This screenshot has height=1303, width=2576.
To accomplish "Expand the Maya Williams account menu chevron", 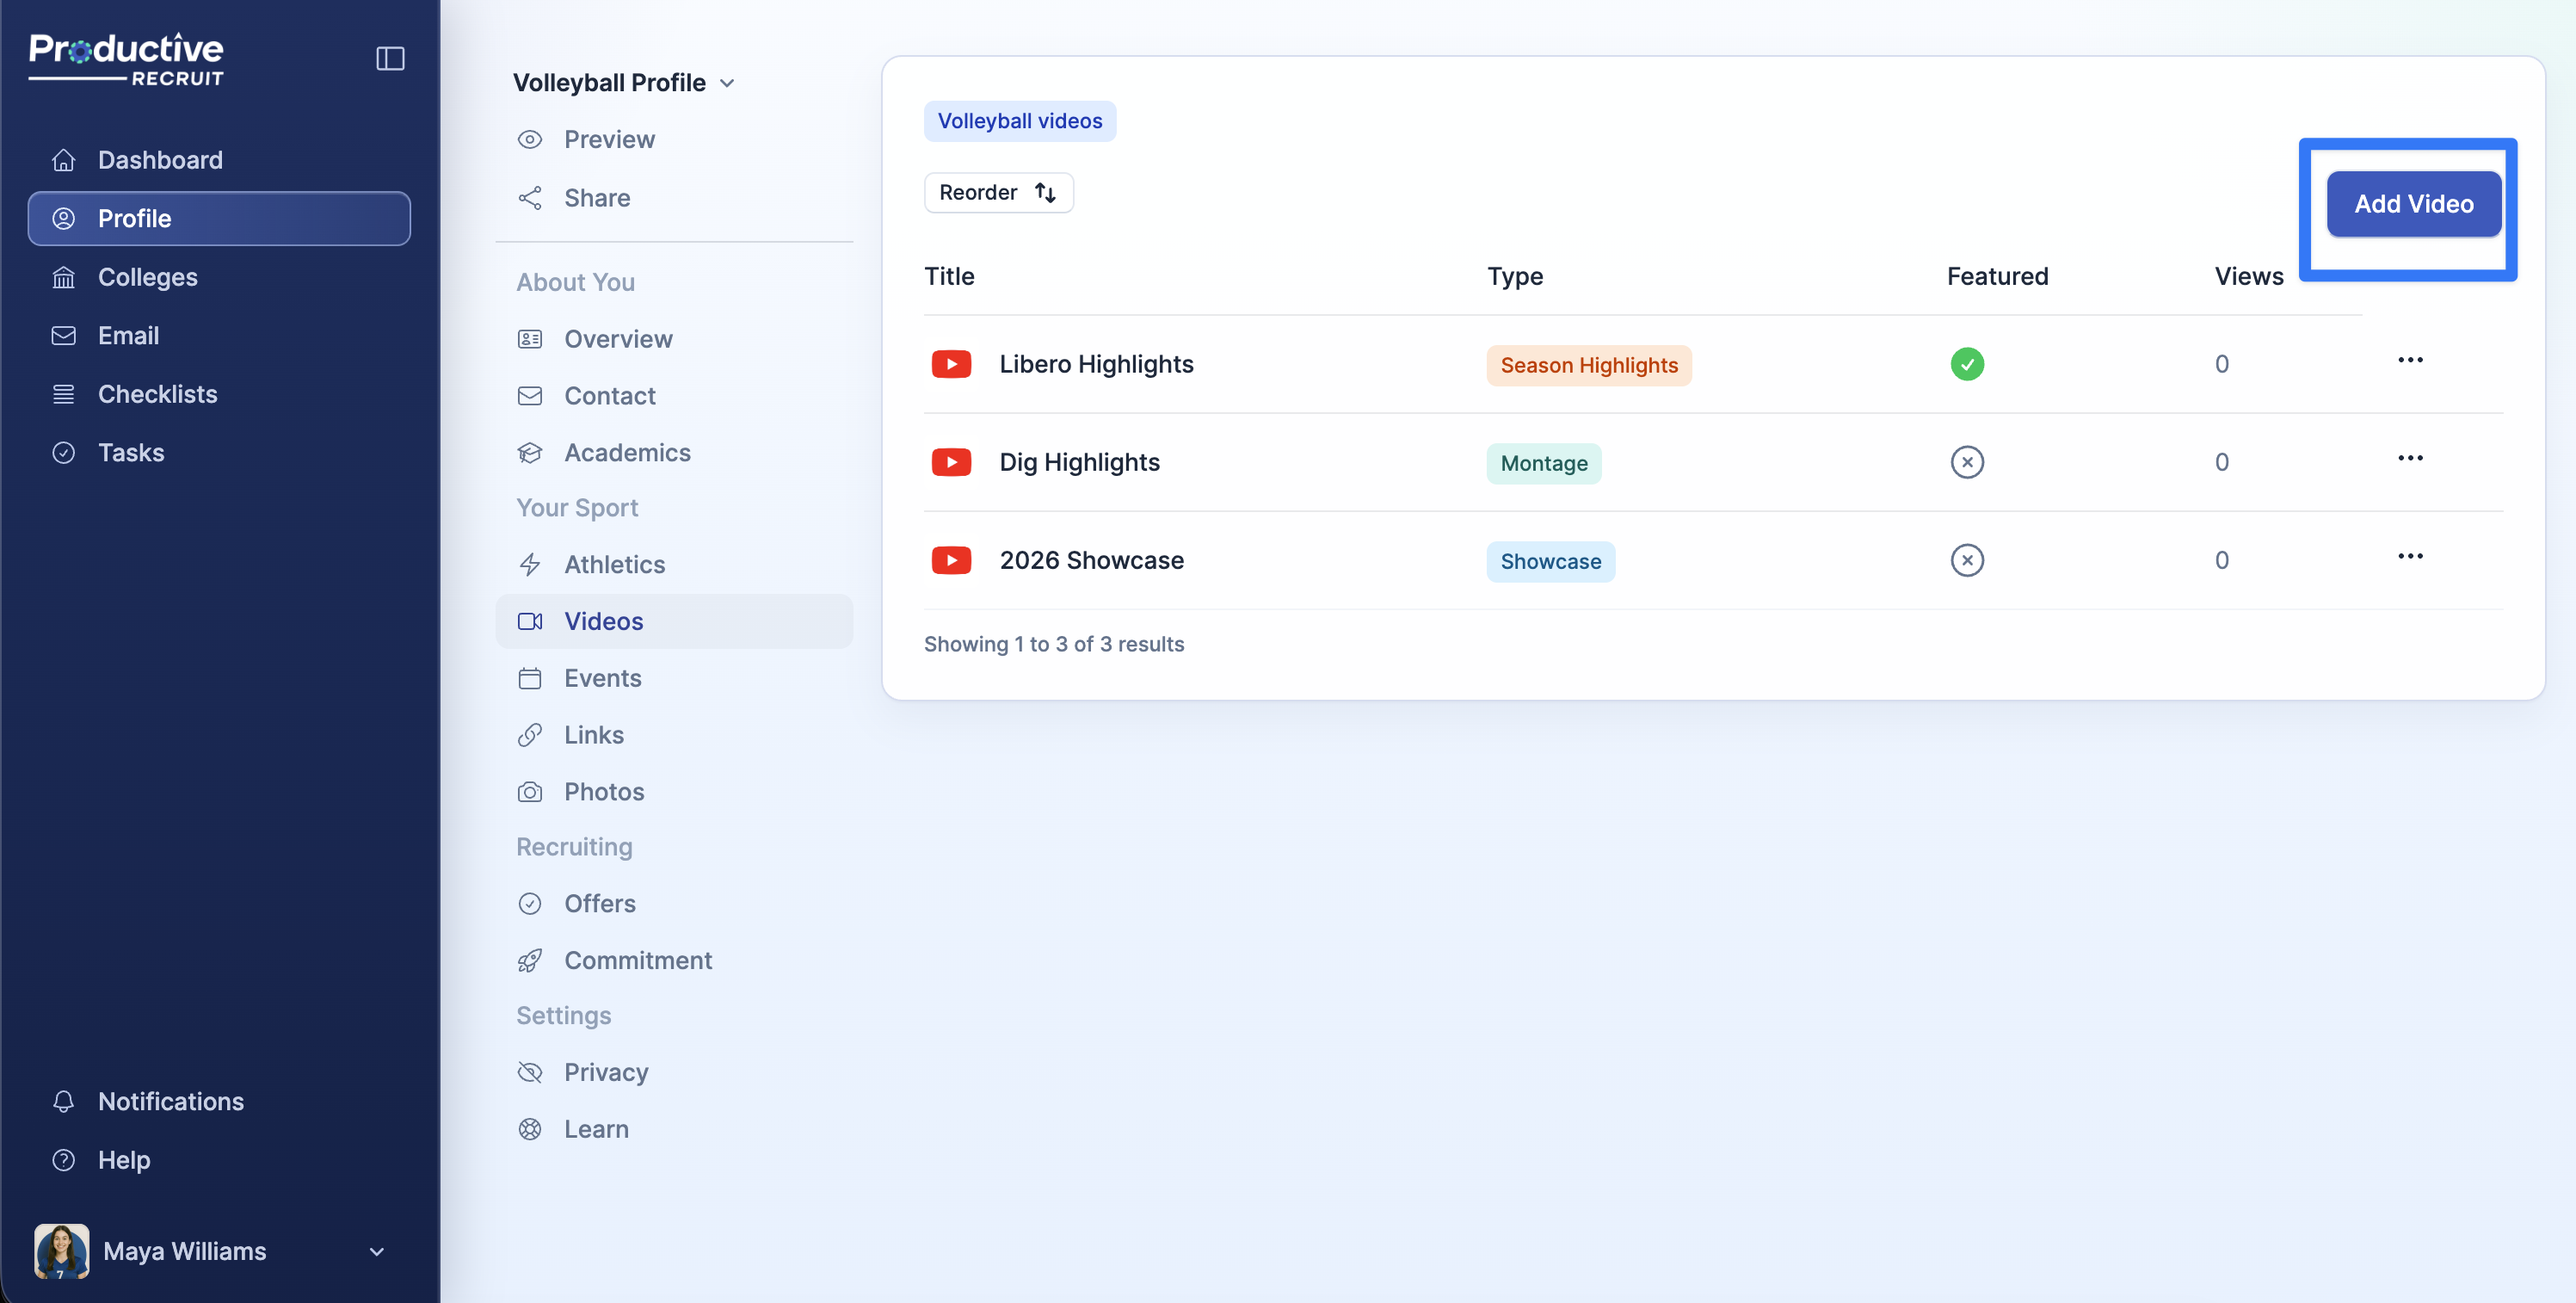I will (x=377, y=1251).
